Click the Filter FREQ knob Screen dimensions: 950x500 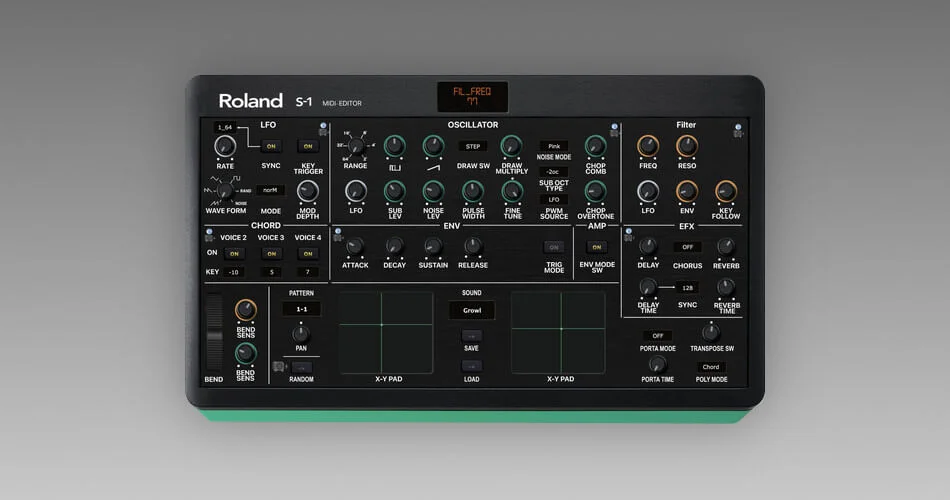(x=648, y=145)
